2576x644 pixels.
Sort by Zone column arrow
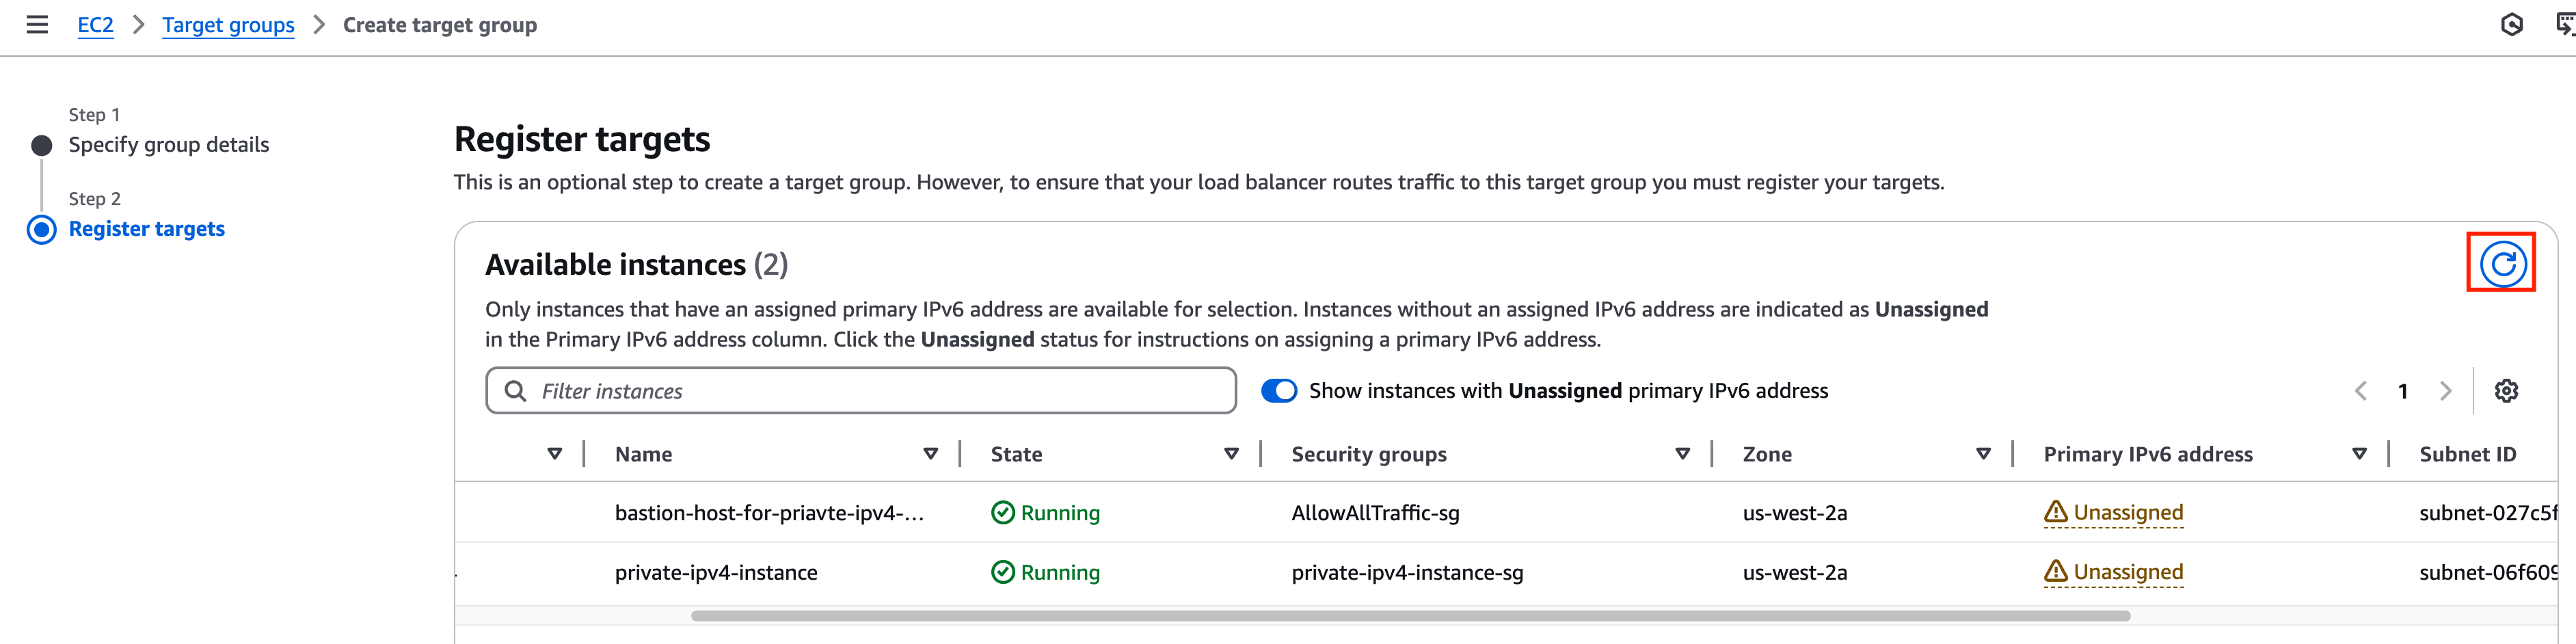point(1983,454)
